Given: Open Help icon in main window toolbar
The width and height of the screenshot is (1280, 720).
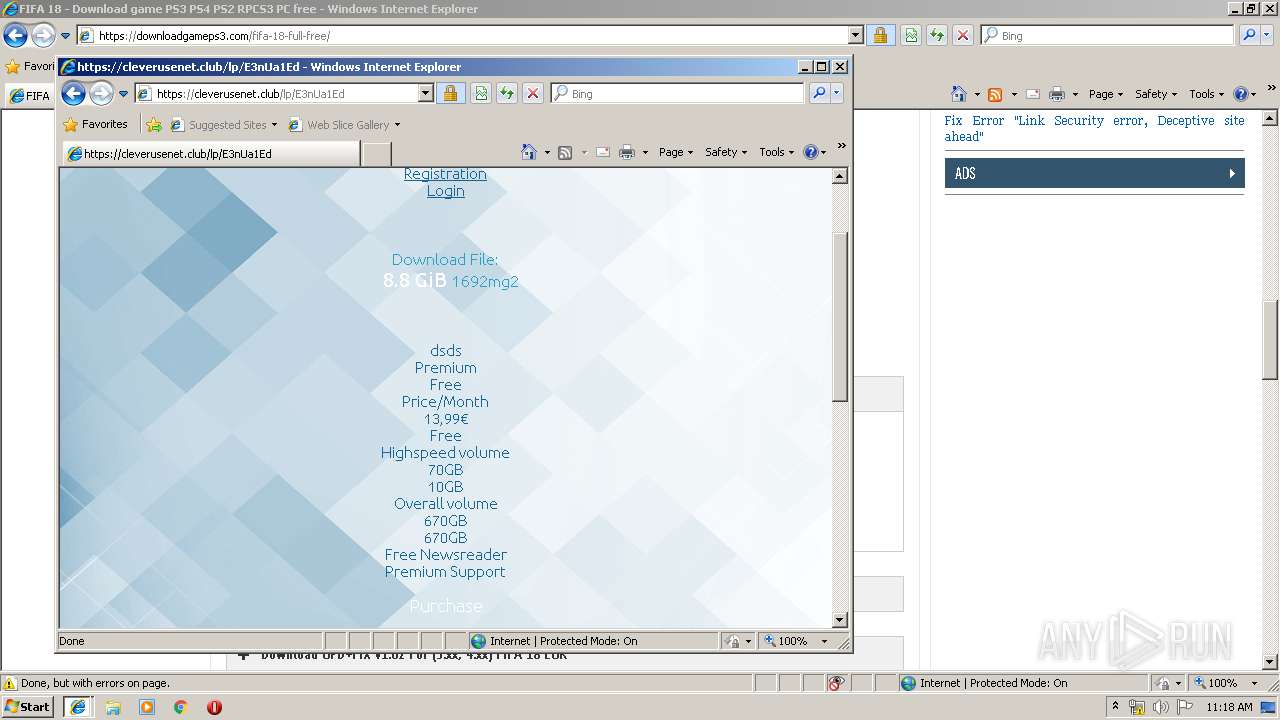Looking at the screenshot, I should pyautogui.click(x=1241, y=94).
